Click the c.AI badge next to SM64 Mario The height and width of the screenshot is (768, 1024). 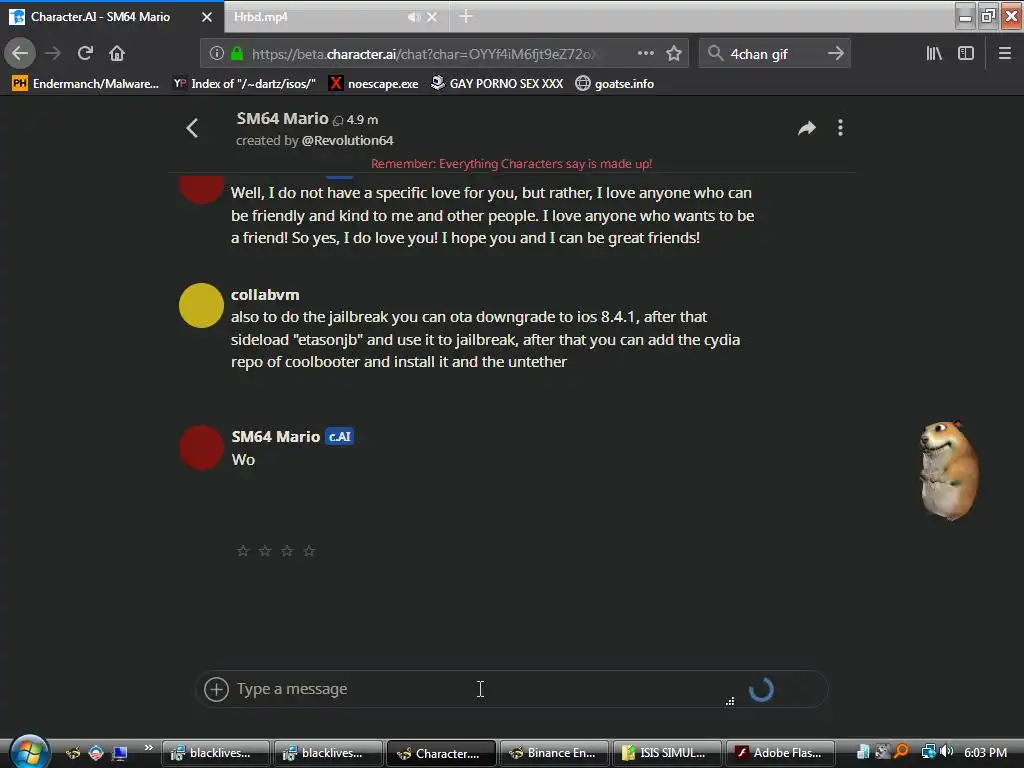pos(340,436)
